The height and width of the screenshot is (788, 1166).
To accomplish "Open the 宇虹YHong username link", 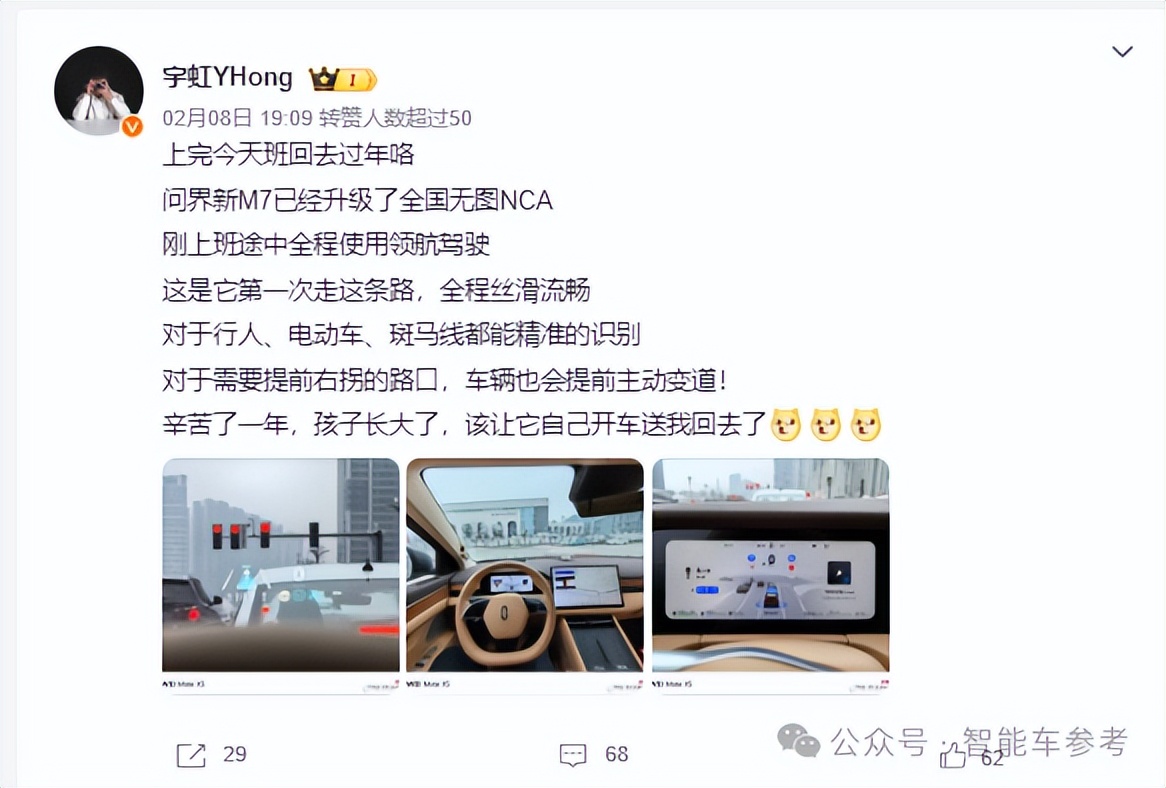I will tap(228, 77).
